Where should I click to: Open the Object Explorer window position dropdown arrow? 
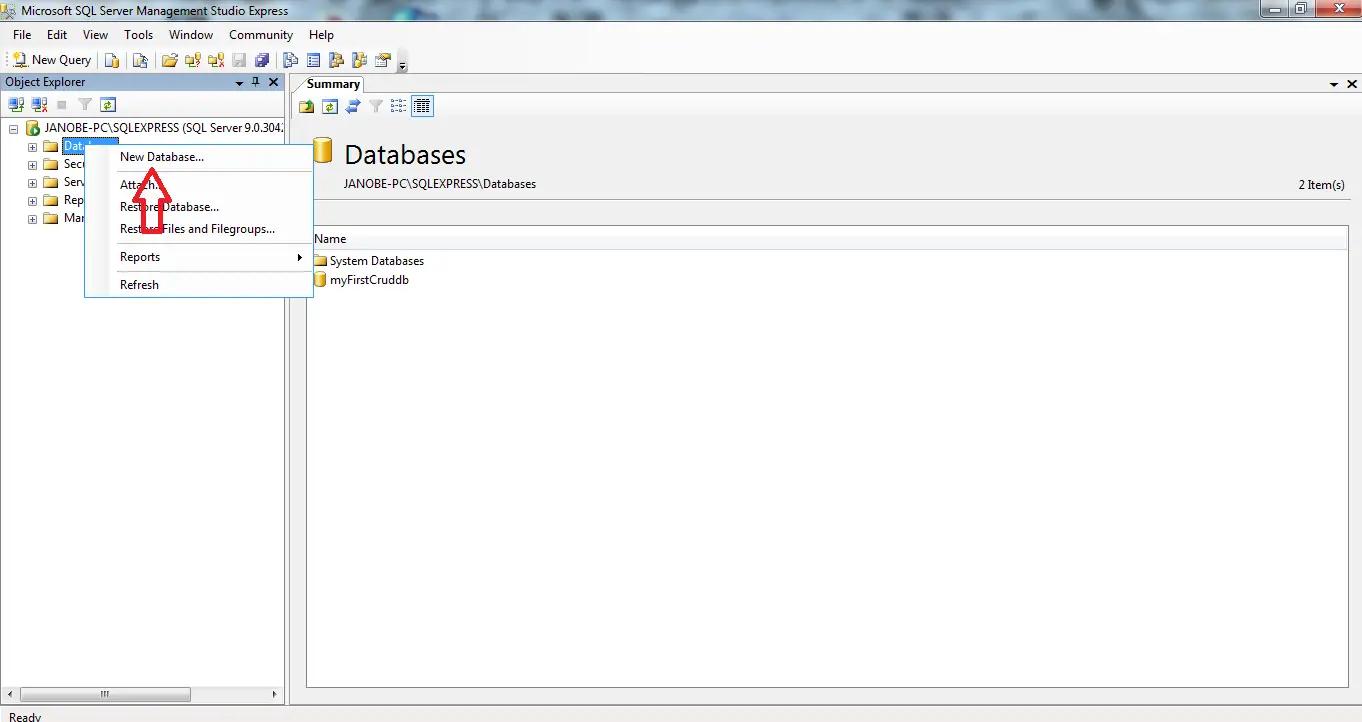[239, 83]
